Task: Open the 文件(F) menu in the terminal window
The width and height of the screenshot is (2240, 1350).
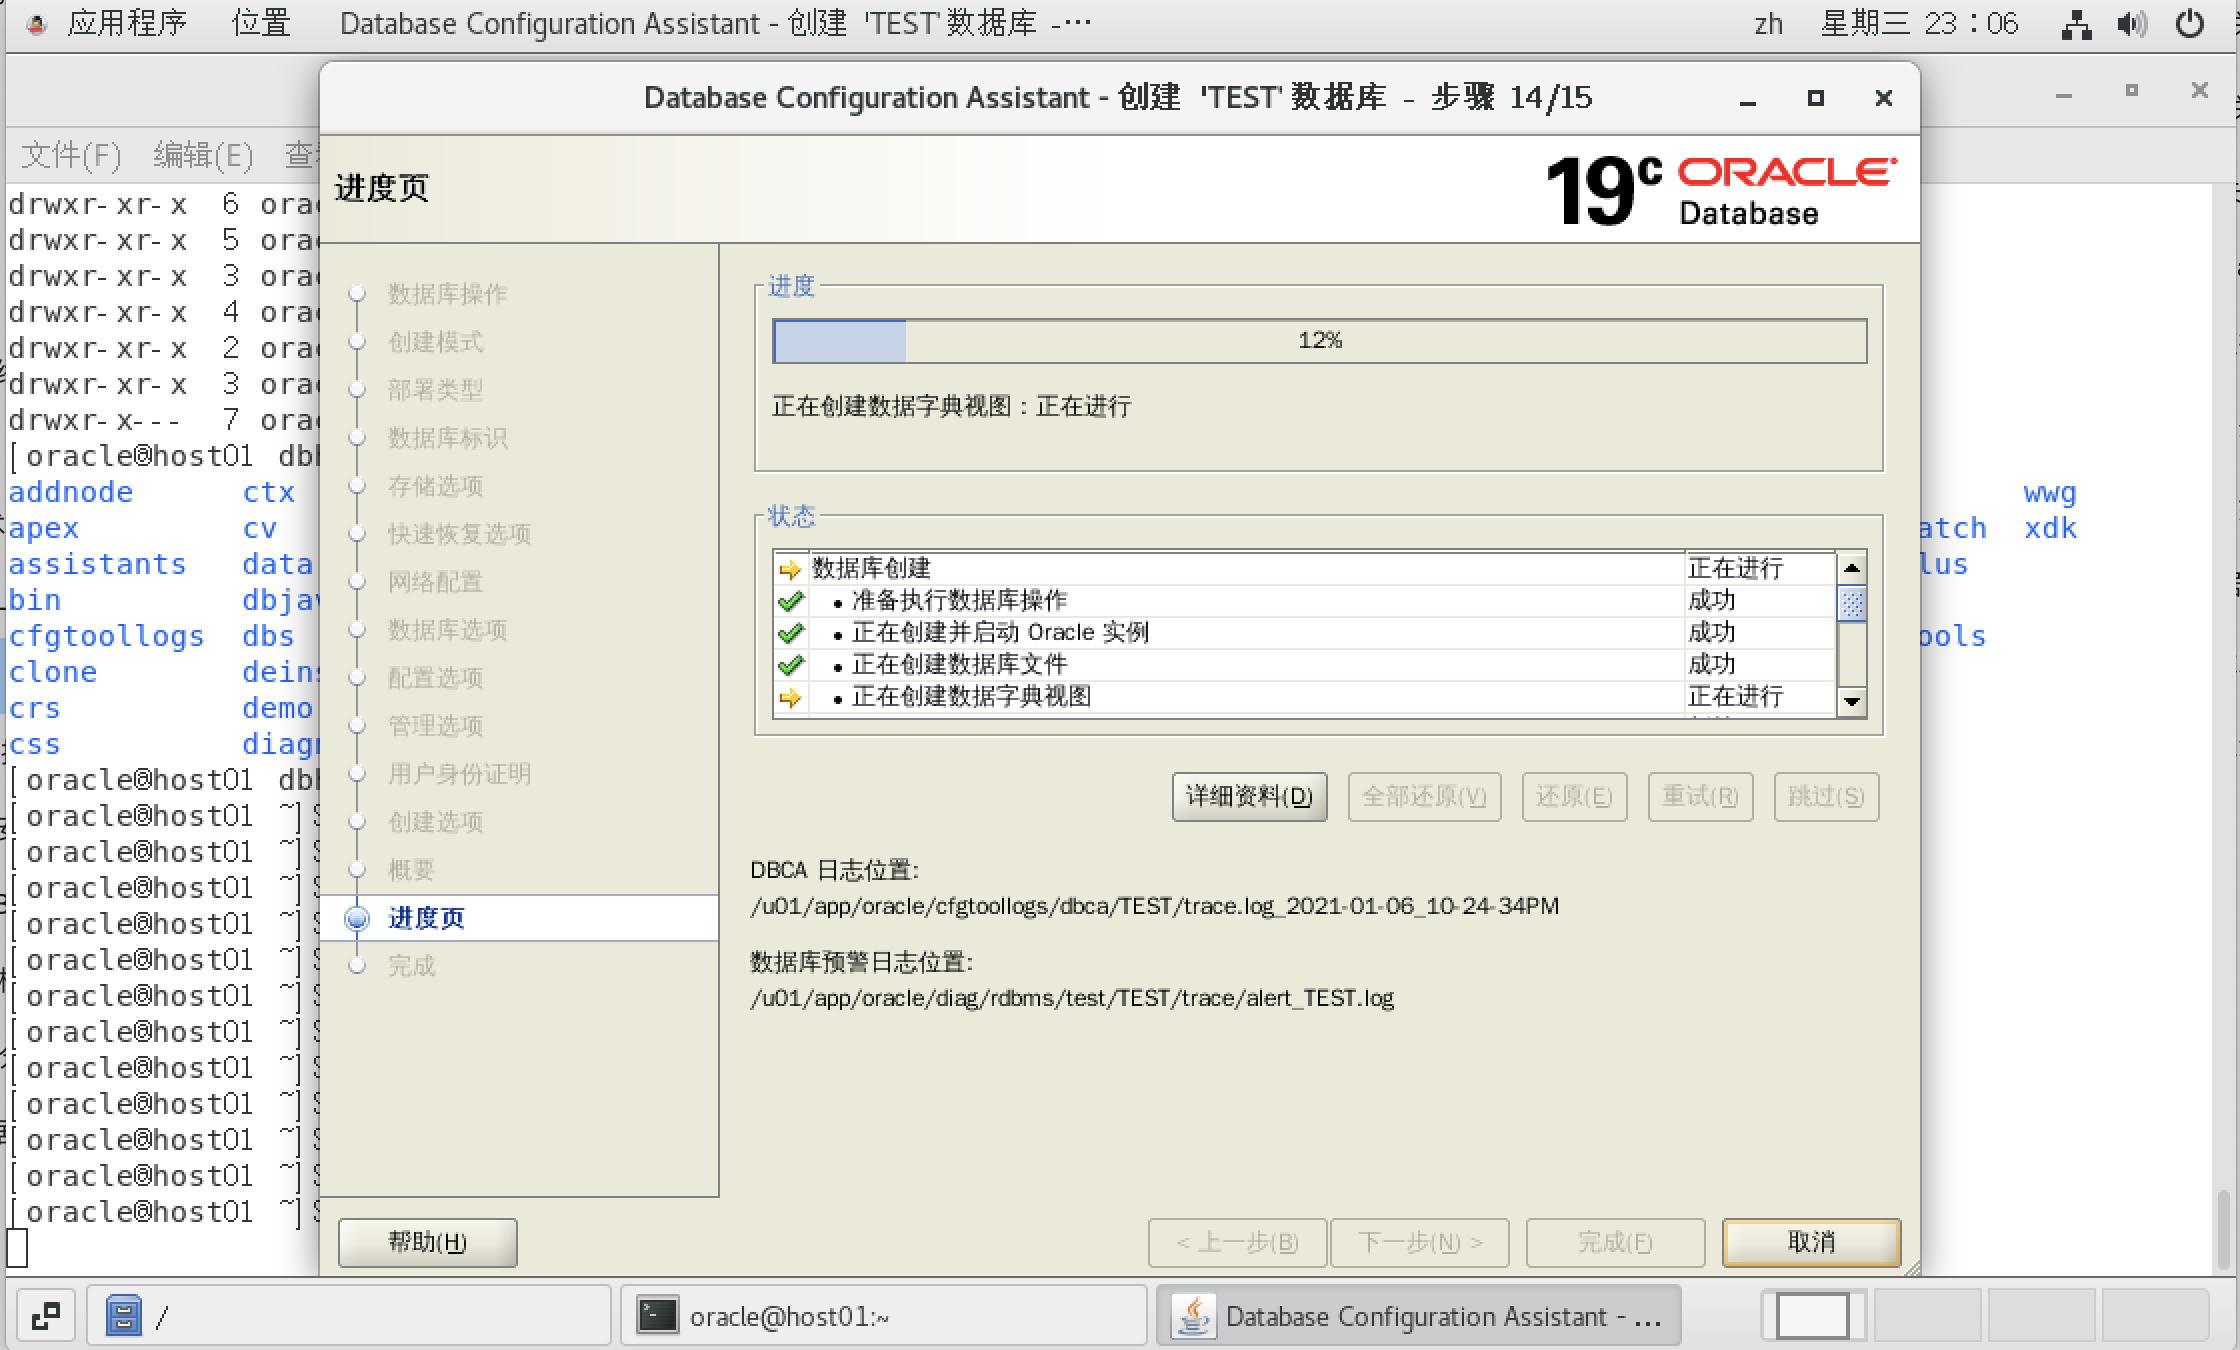Action: tap(70, 155)
